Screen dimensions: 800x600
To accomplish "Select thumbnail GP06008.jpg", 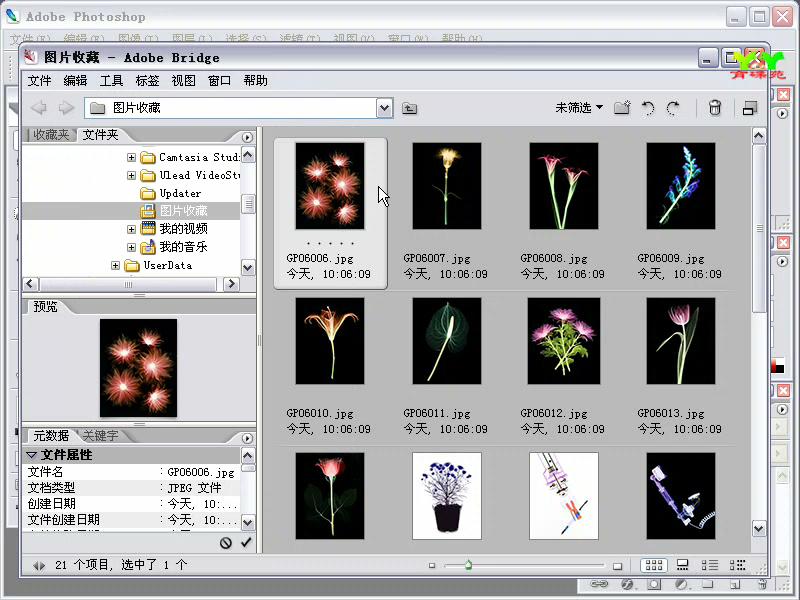I will (564, 186).
